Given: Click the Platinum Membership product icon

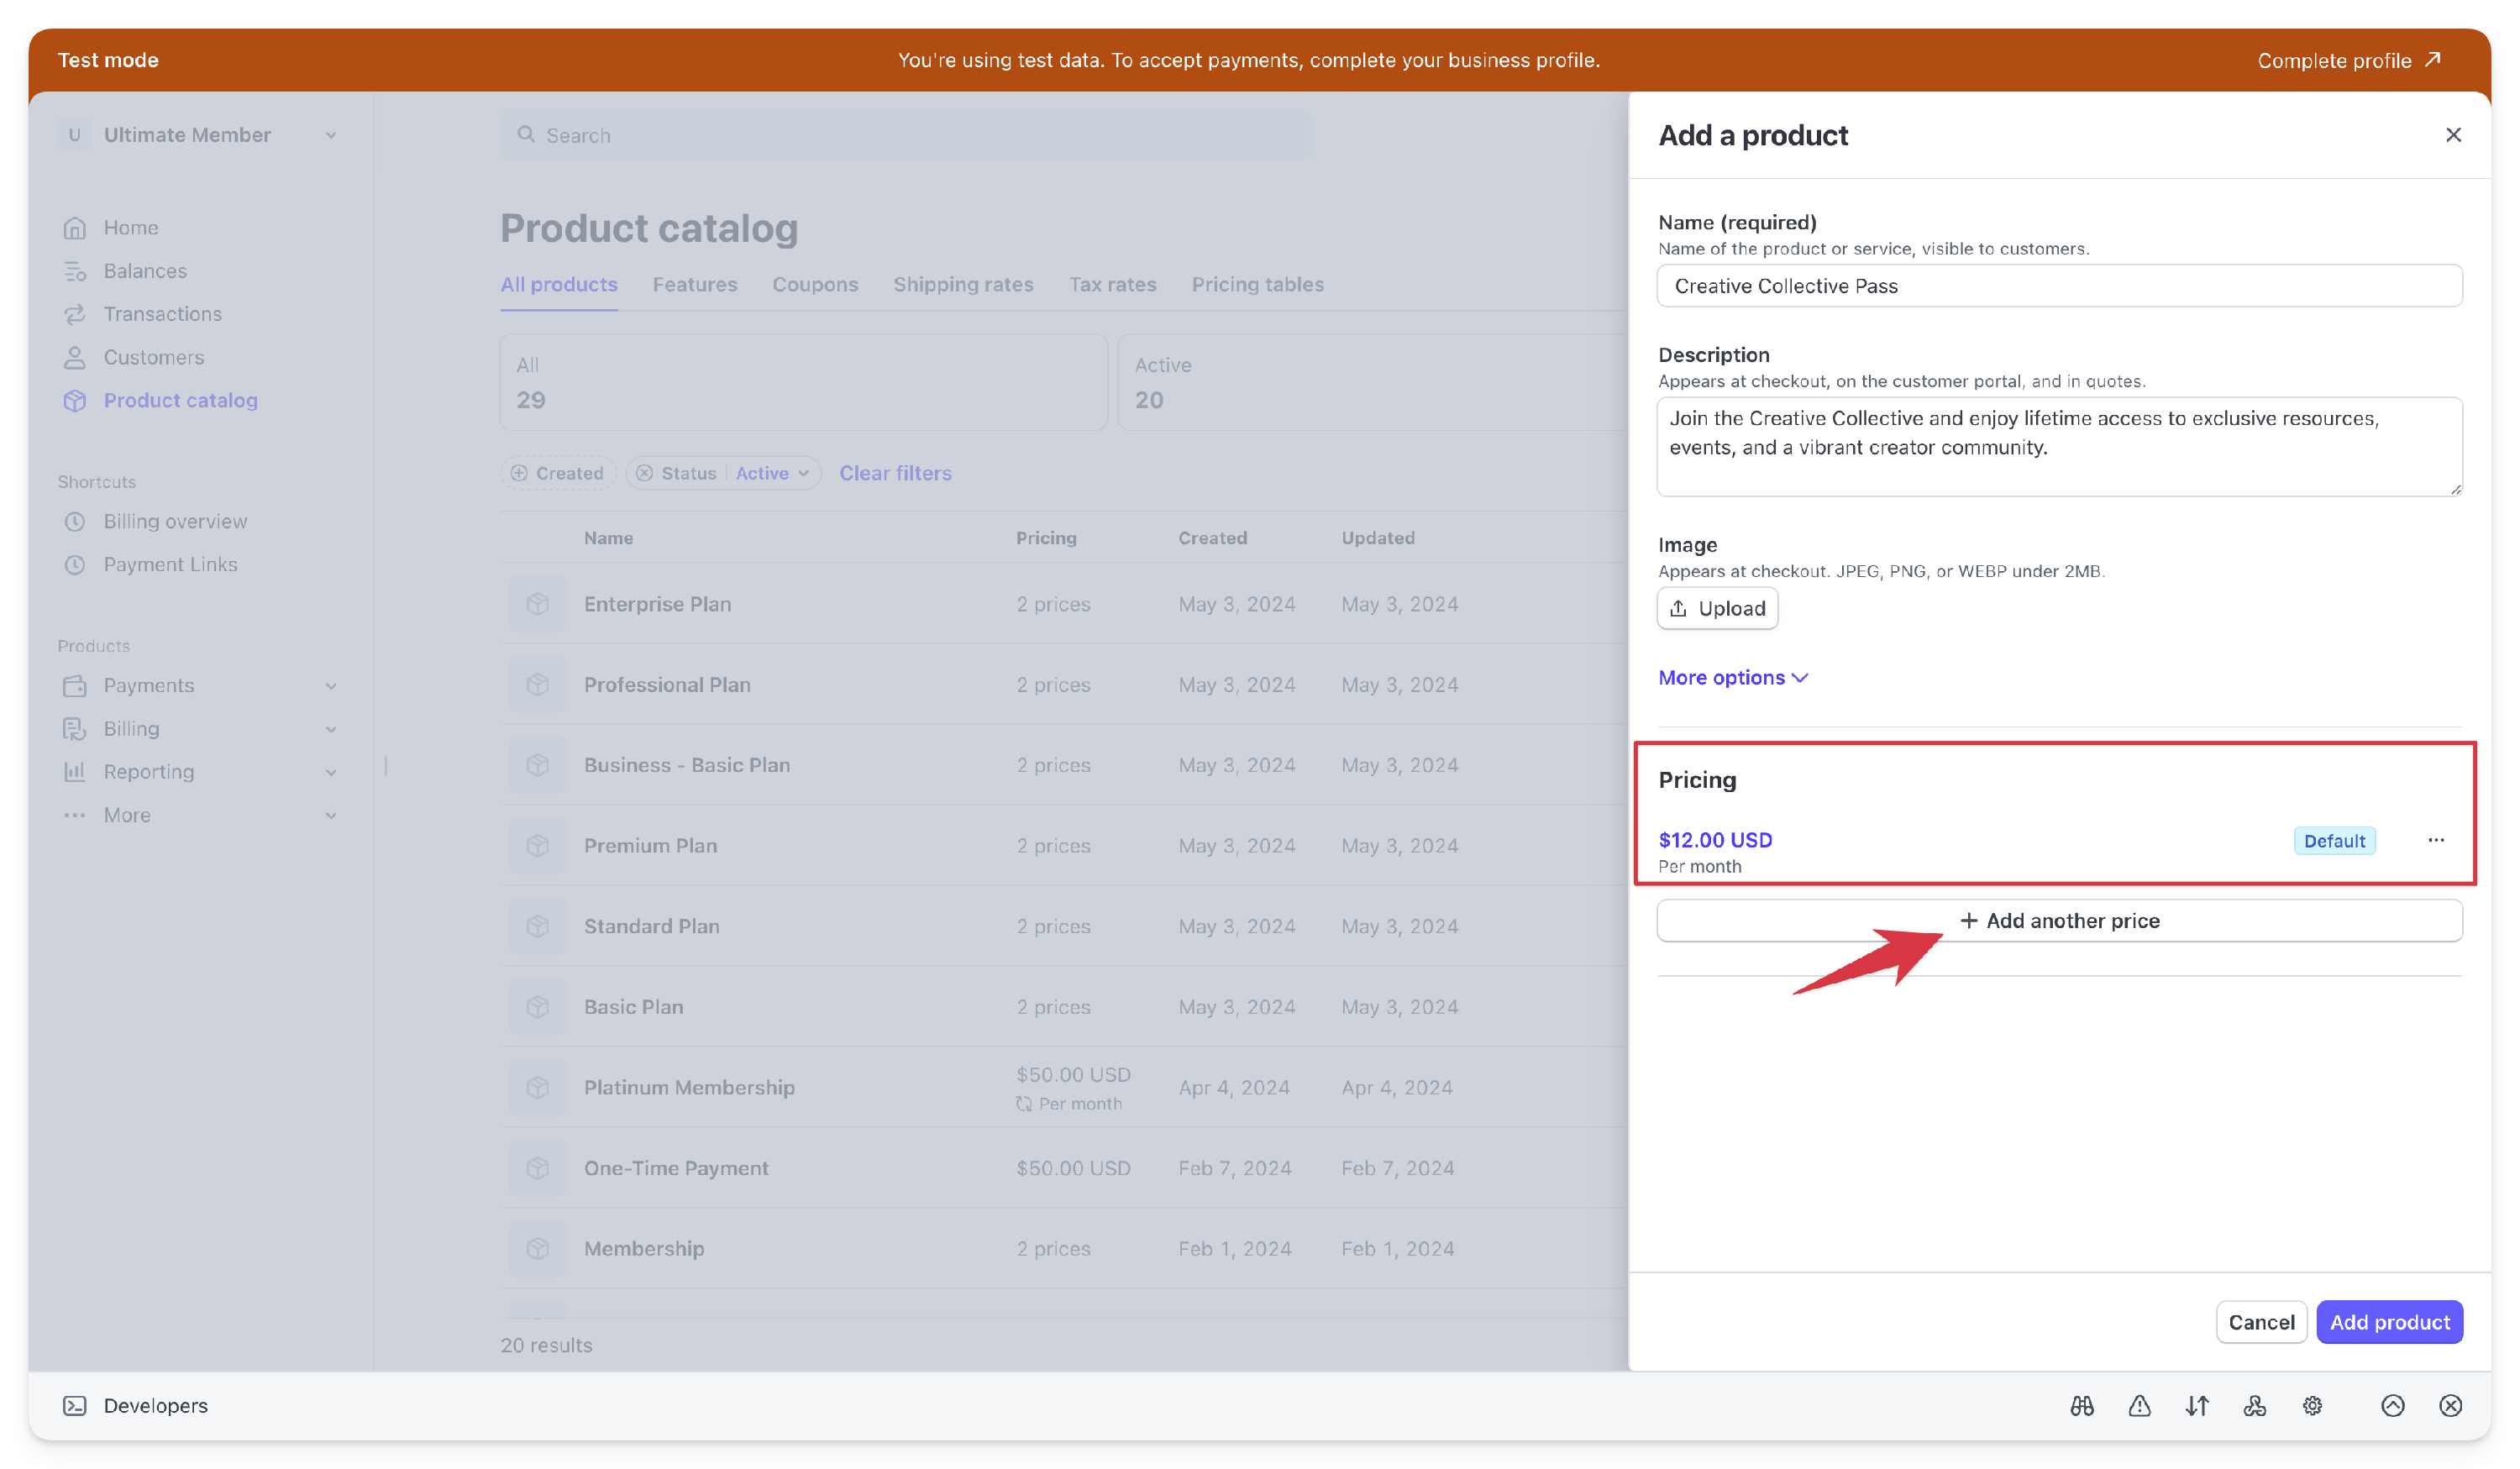Looking at the screenshot, I should 537,1087.
